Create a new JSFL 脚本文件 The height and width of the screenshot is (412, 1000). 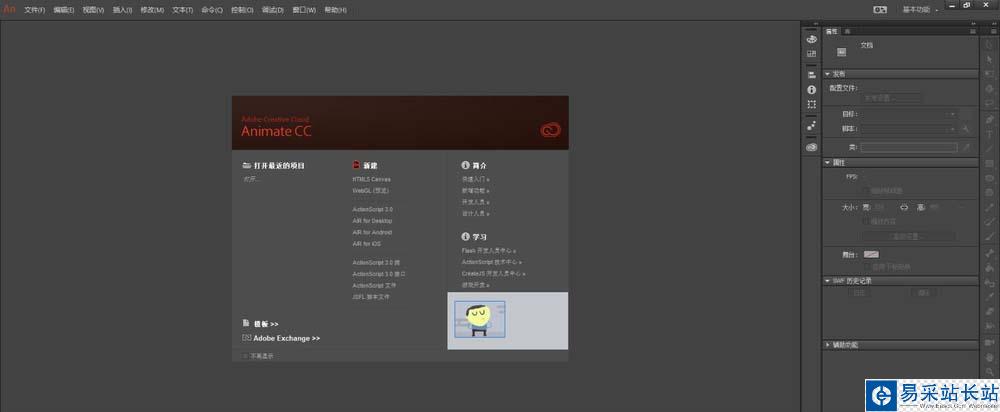click(x=371, y=297)
